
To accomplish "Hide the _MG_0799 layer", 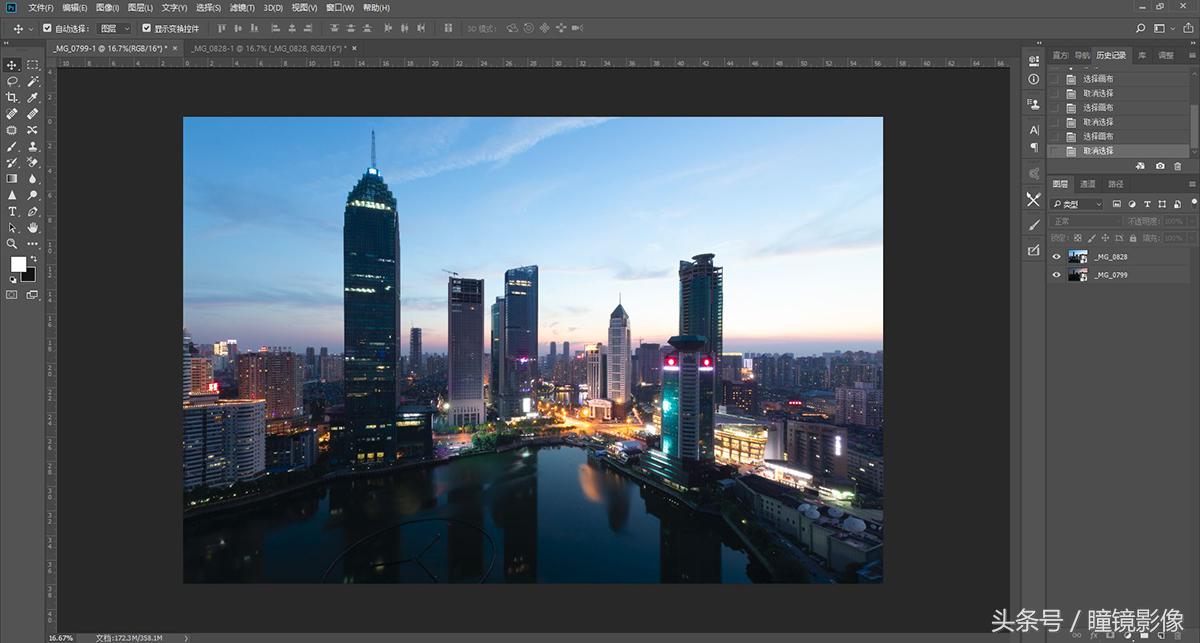I will tap(1056, 274).
